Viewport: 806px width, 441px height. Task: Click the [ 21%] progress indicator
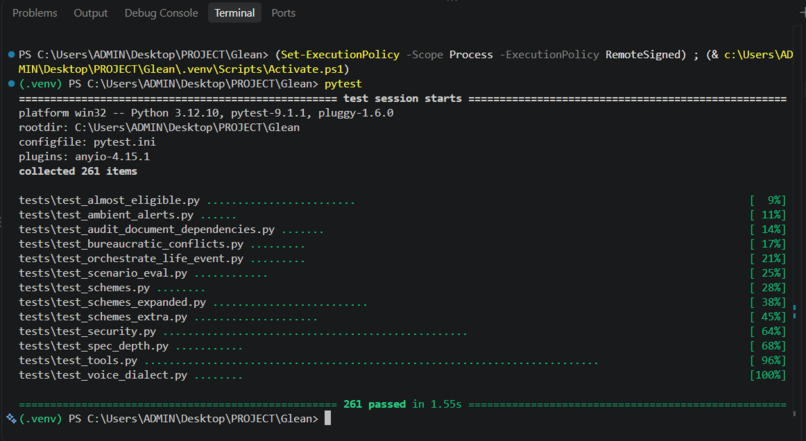point(768,259)
